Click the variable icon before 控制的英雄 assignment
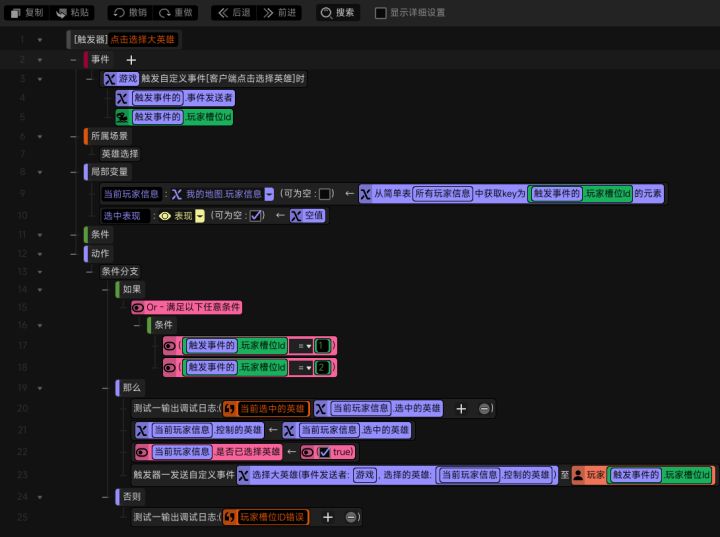The width and height of the screenshot is (720, 537). [x=142, y=430]
